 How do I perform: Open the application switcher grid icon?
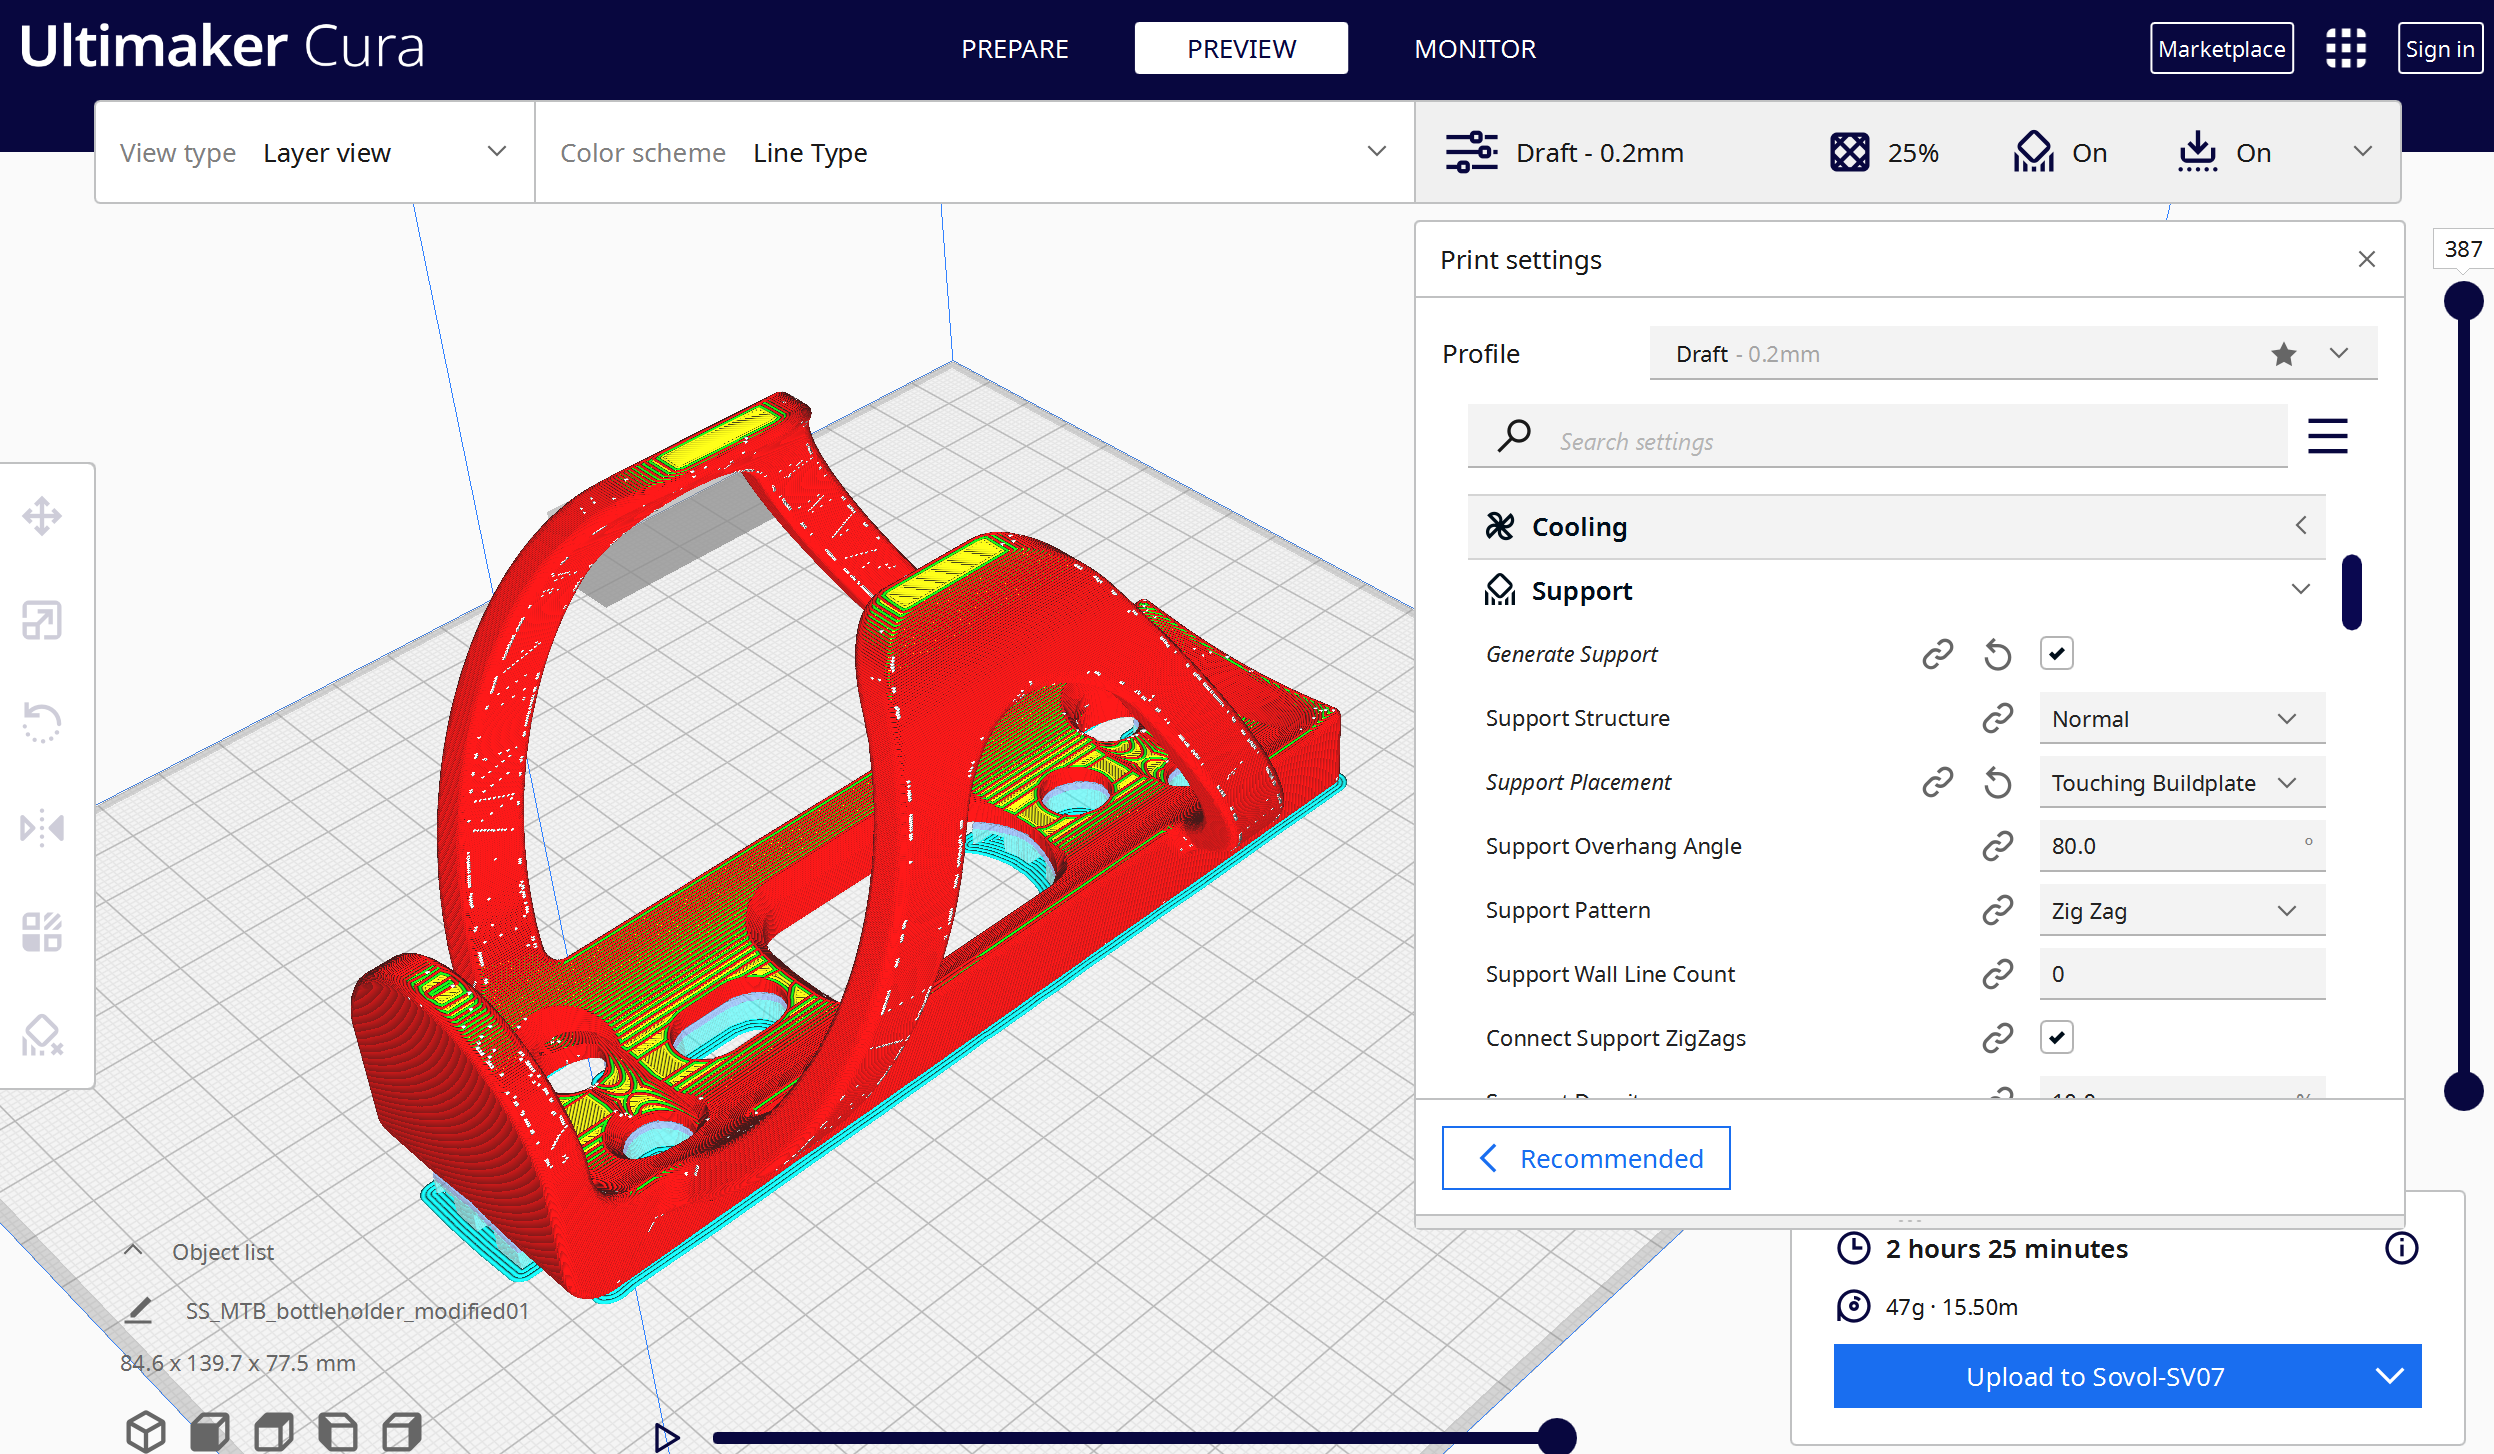[x=2345, y=48]
